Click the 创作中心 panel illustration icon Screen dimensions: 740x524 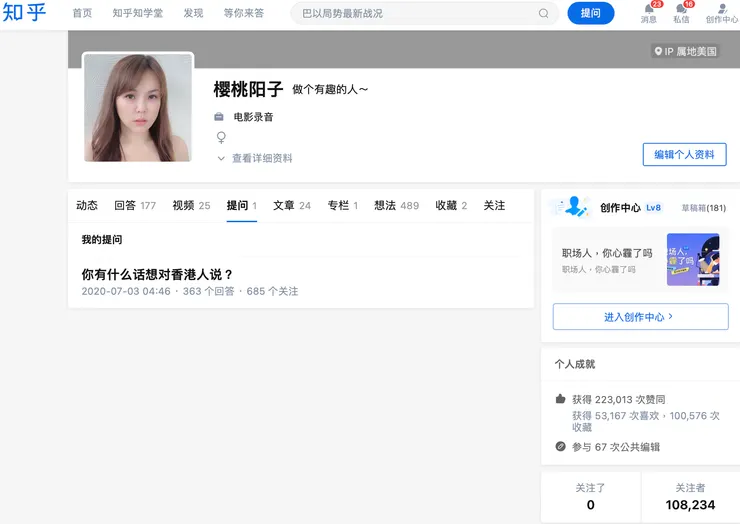pyautogui.click(x=572, y=207)
